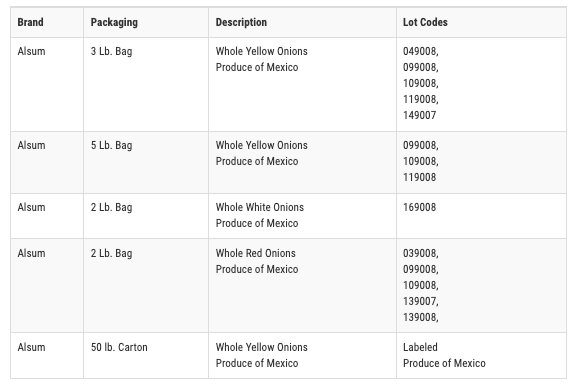The width and height of the screenshot is (572, 386).
Task: Click the Labeled text in last row
Action: tap(420, 347)
